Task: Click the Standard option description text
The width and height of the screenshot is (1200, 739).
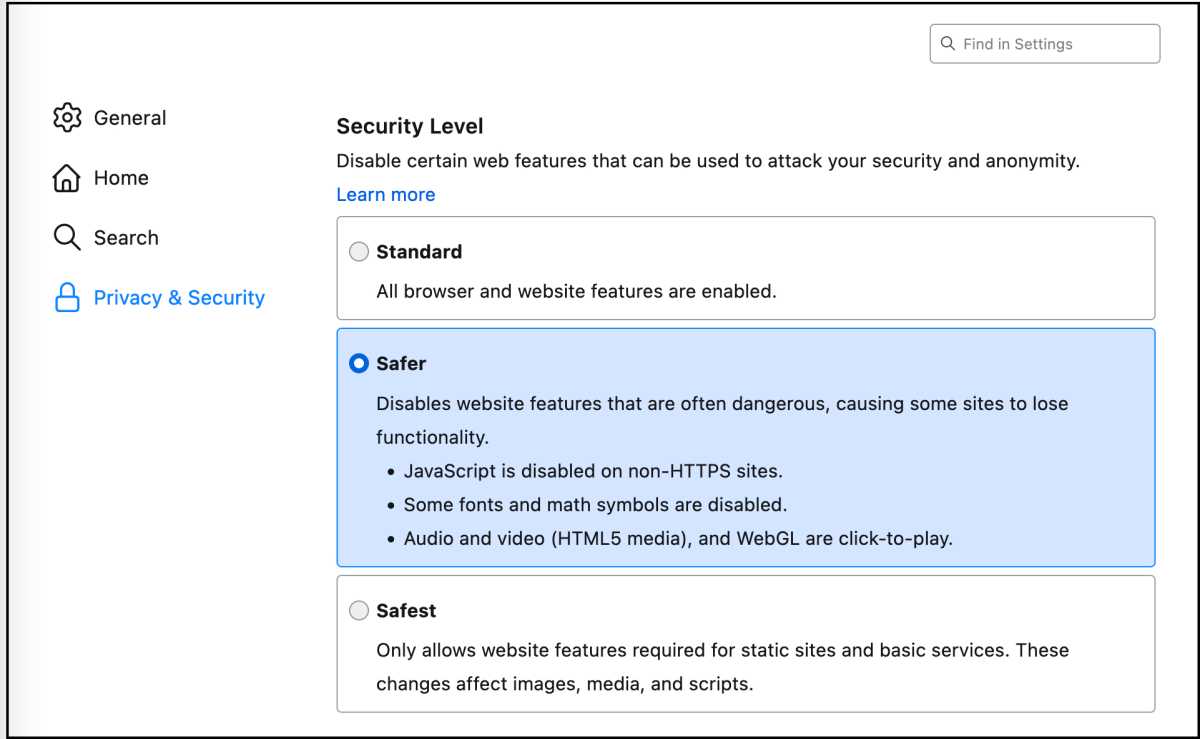Action: (577, 292)
